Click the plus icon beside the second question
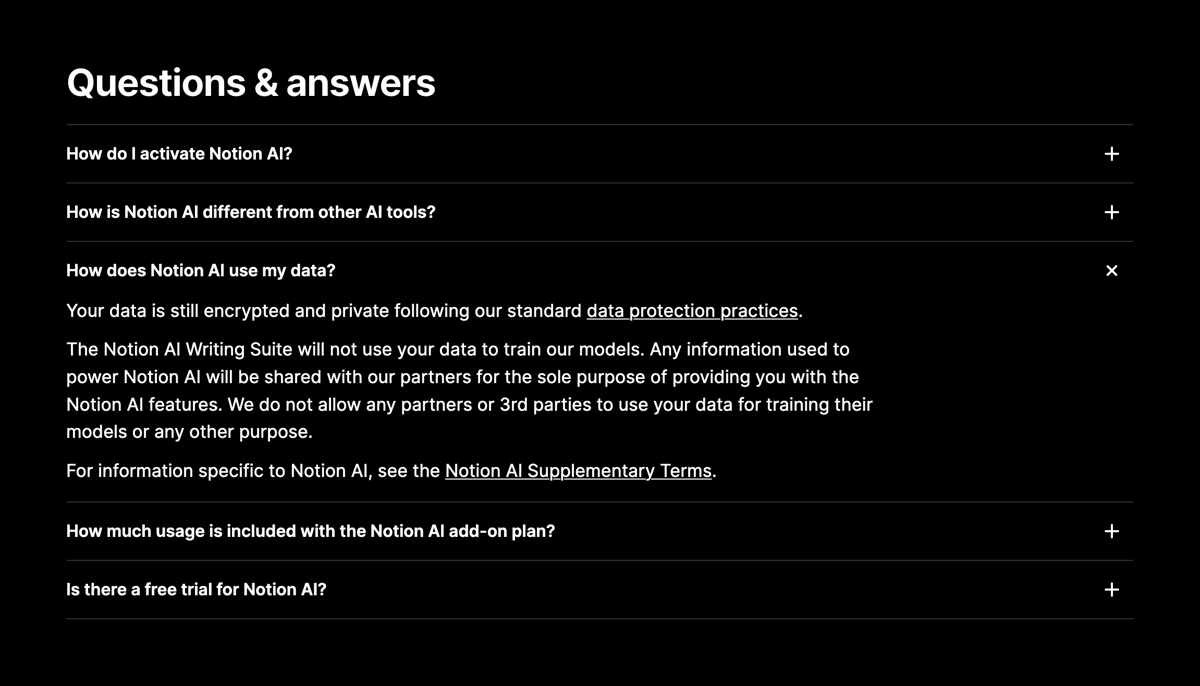Image resolution: width=1200 pixels, height=686 pixels. [1111, 212]
